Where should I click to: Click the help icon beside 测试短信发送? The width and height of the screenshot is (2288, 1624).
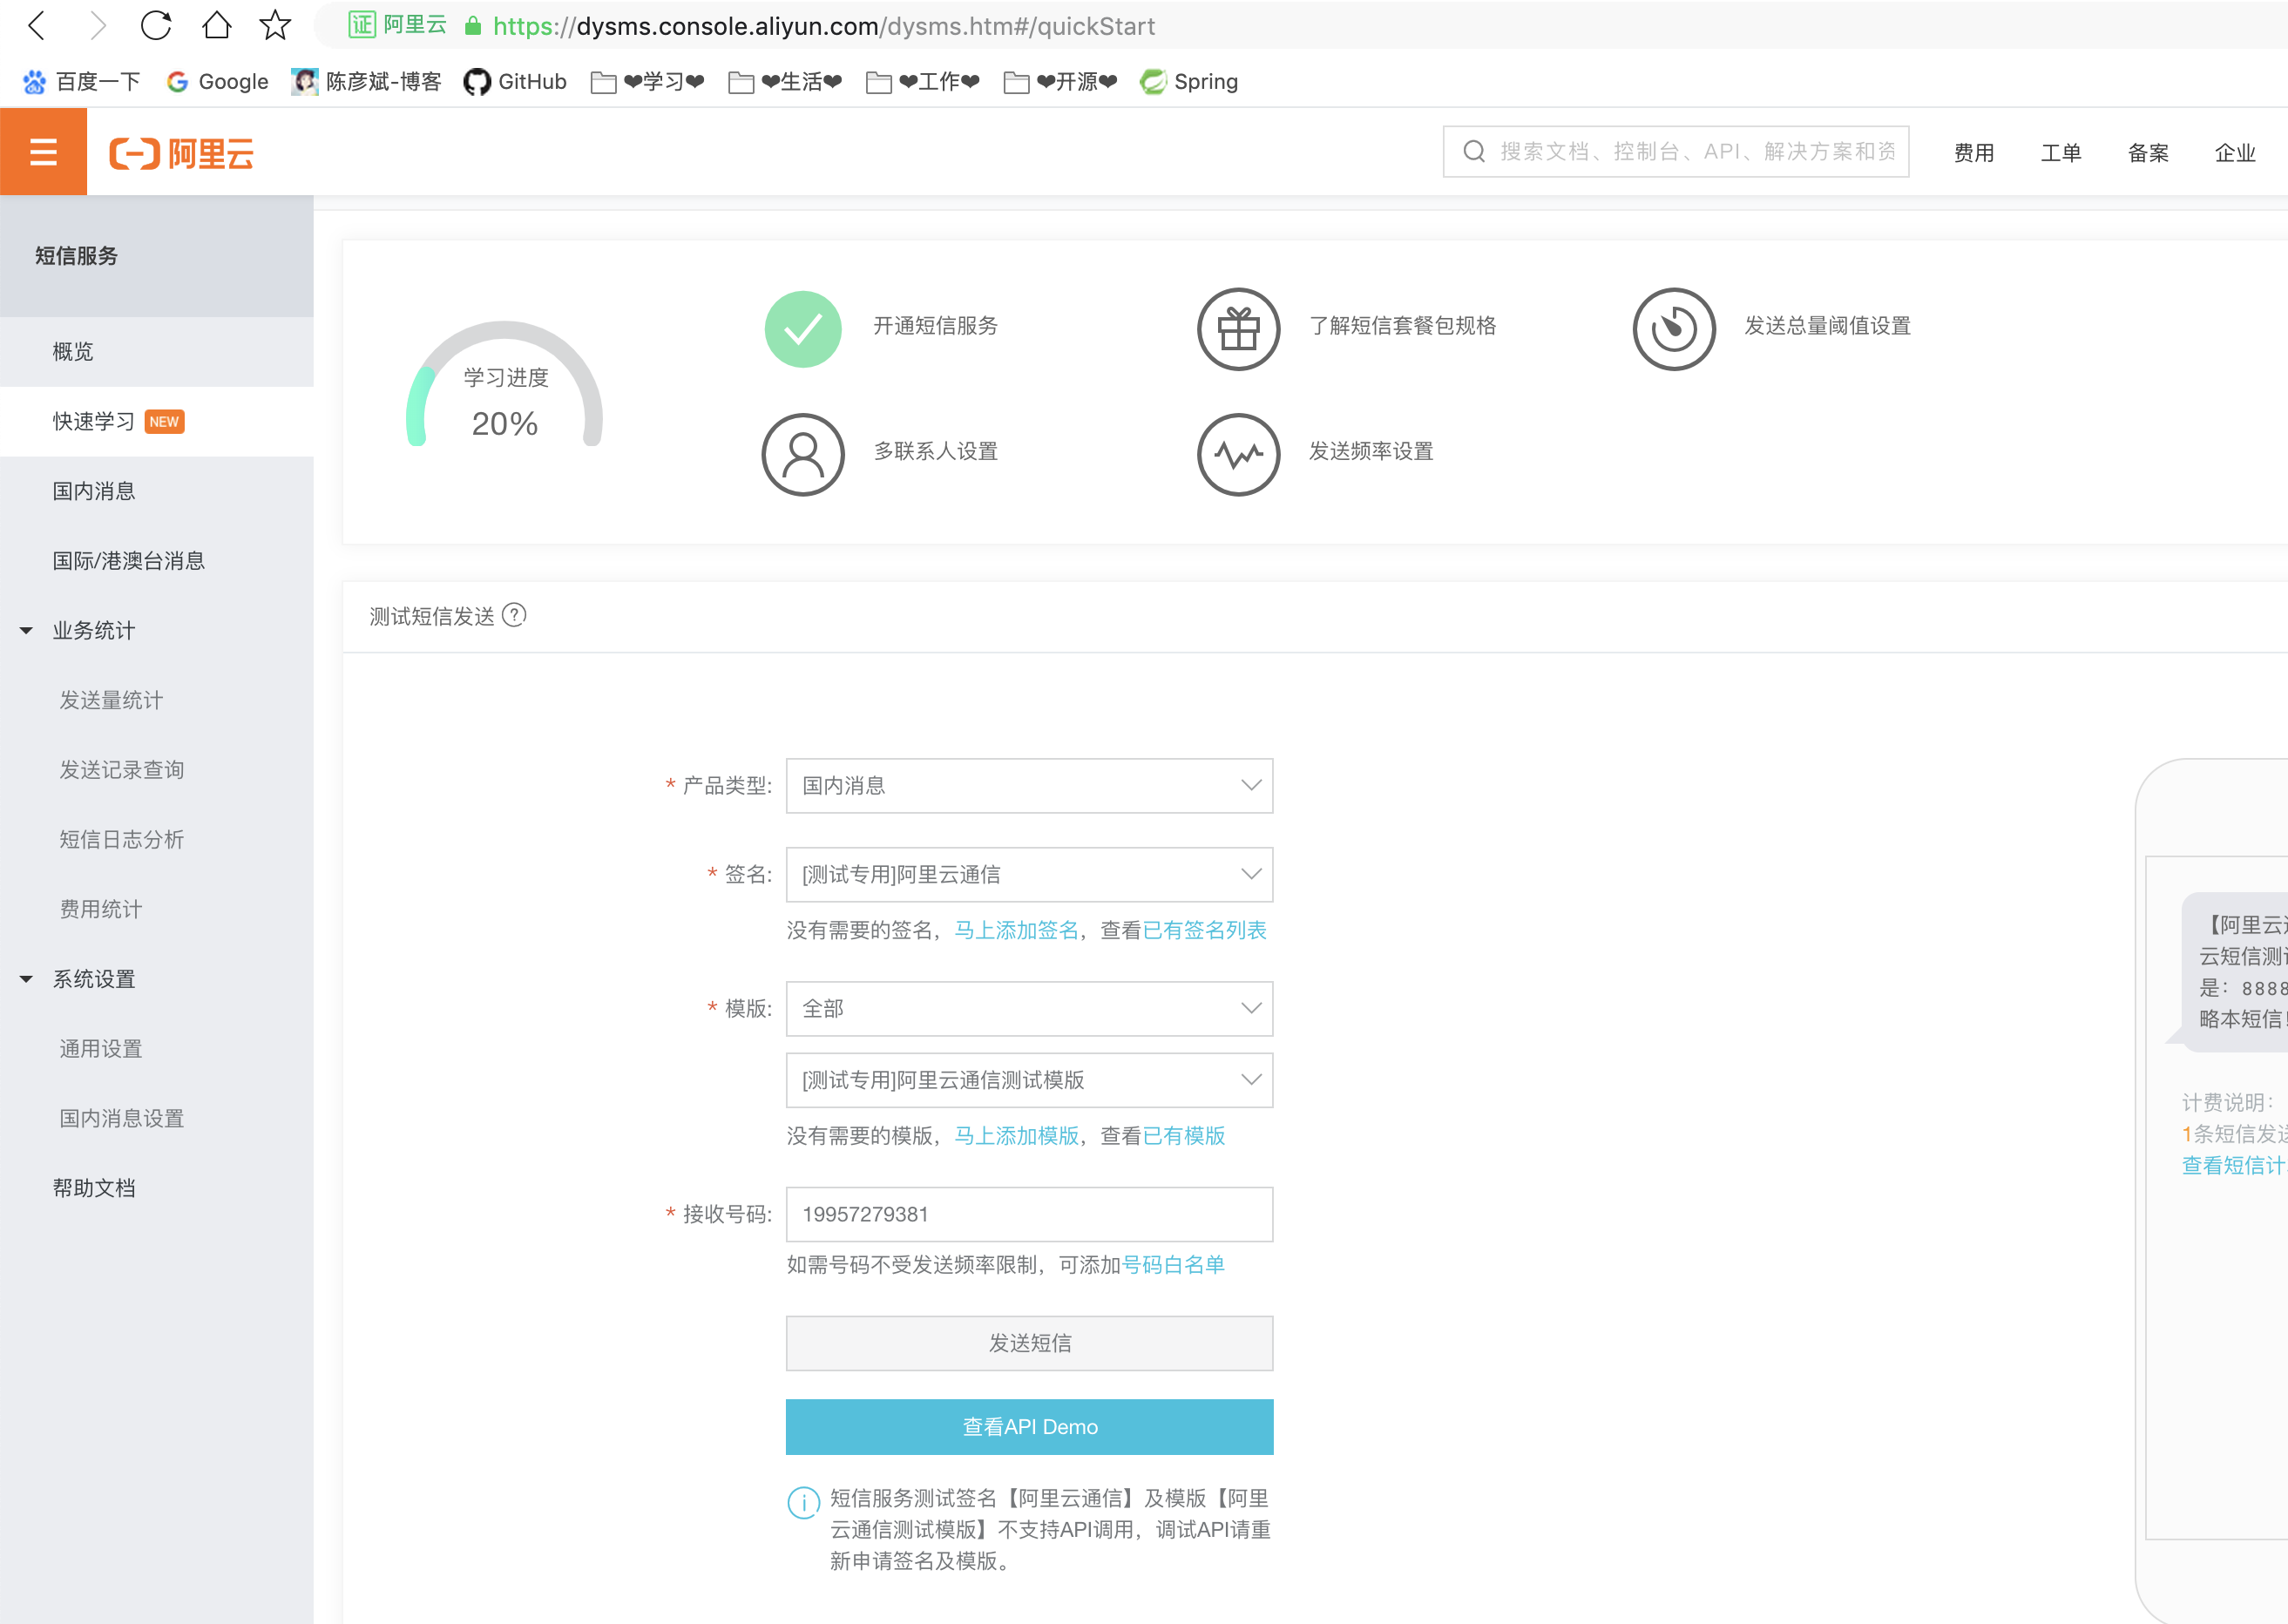(x=514, y=615)
